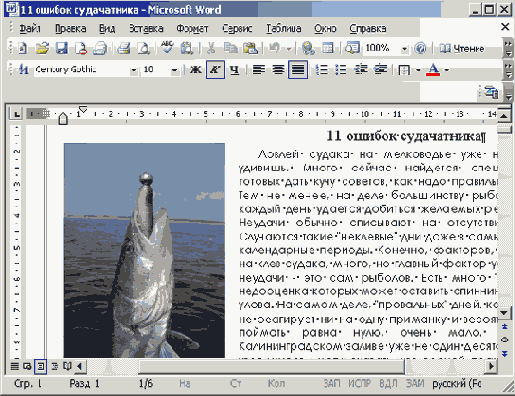Toggle bulleted list formatting
Screen dimensions: 515x396
click(x=341, y=69)
